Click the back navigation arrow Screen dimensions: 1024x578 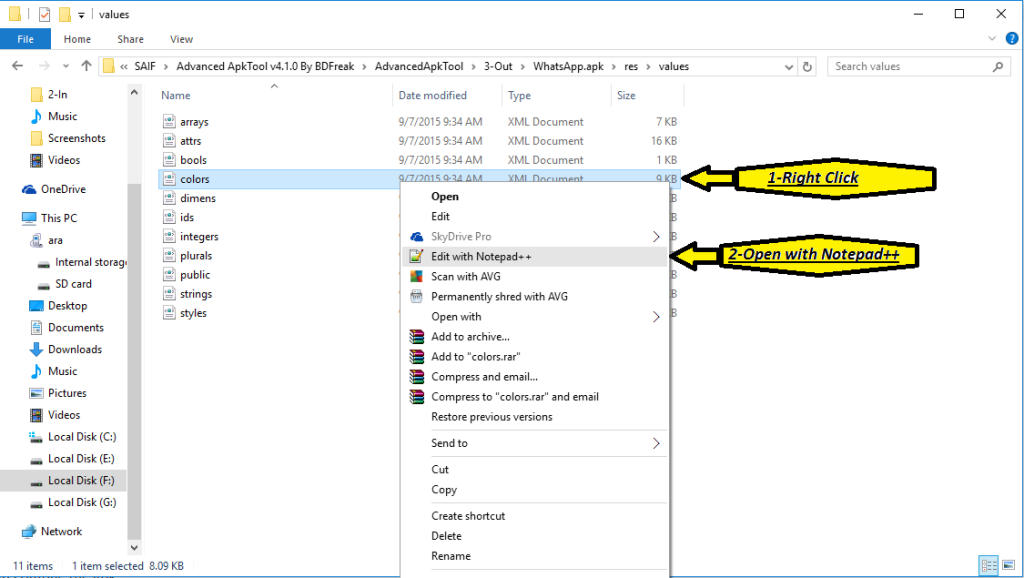coord(18,66)
